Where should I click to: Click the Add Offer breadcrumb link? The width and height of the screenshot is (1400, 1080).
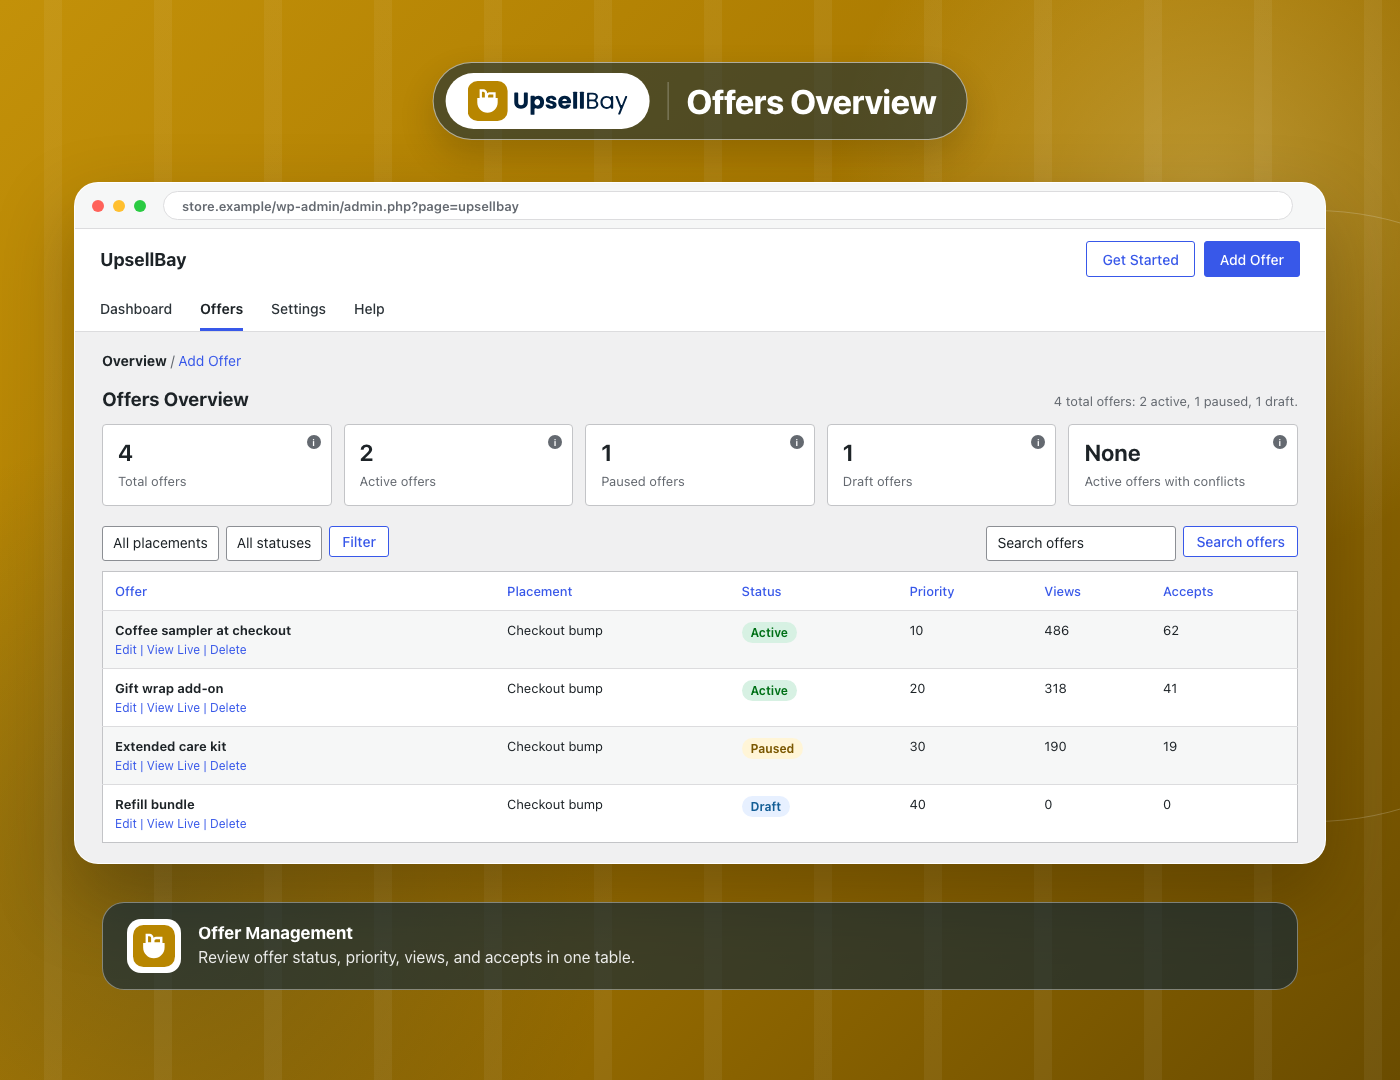(x=210, y=361)
